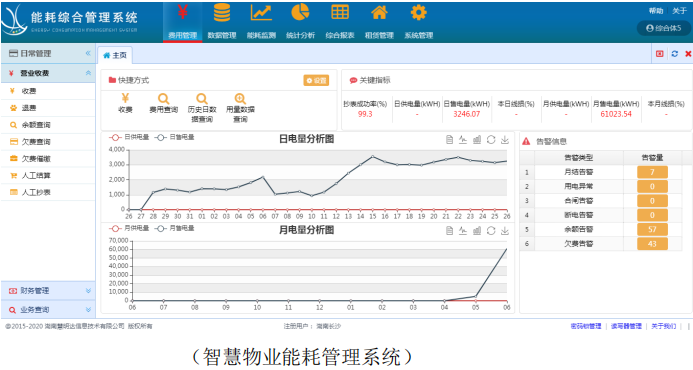
Task: Select 欠费查询 in the sidebar
Action: pos(48,141)
